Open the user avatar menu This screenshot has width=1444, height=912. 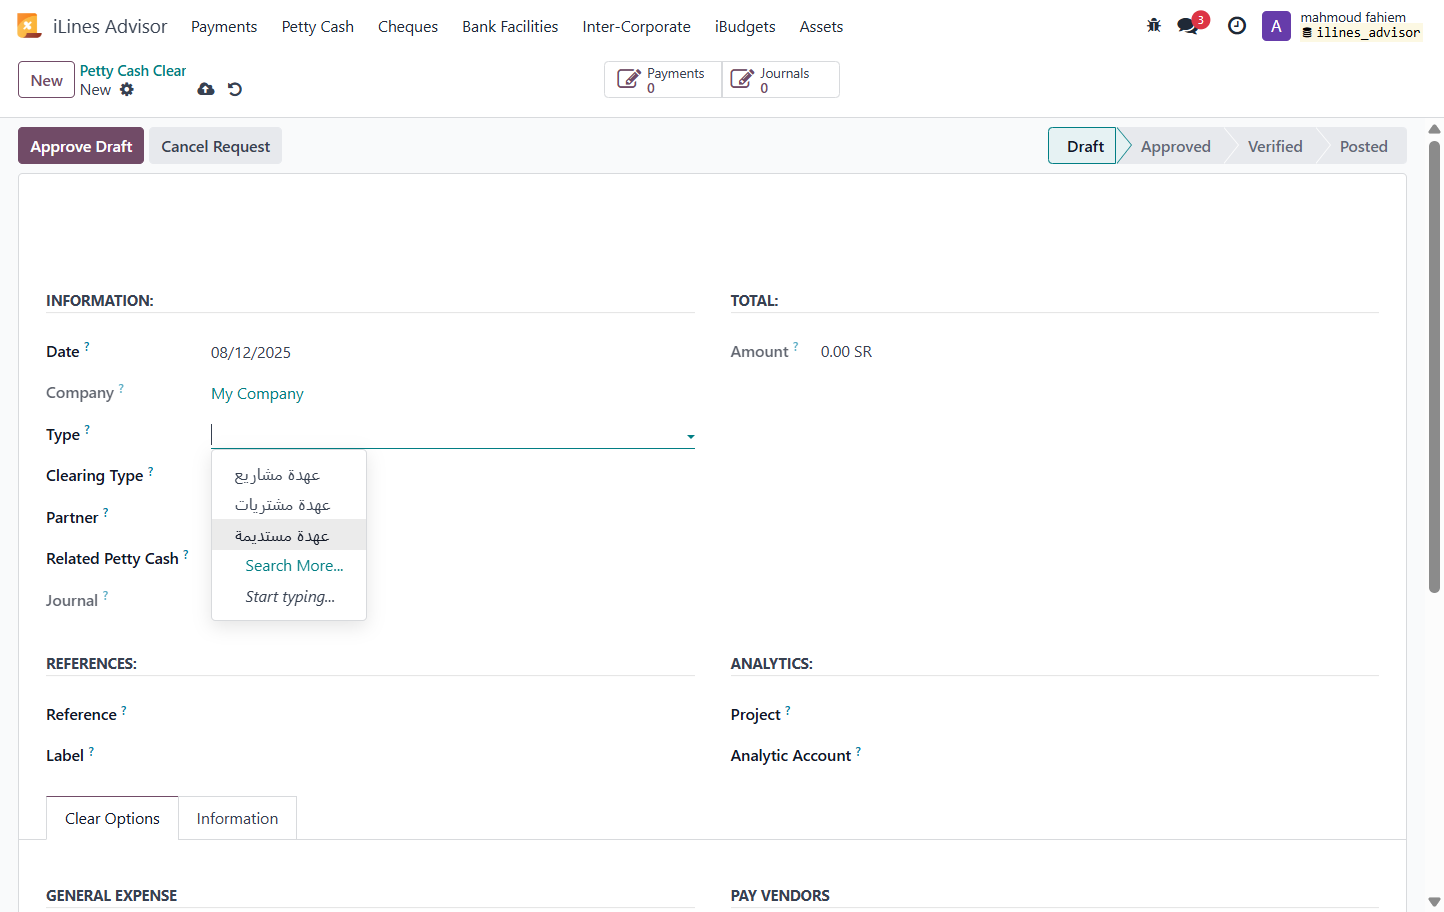pyautogui.click(x=1276, y=26)
